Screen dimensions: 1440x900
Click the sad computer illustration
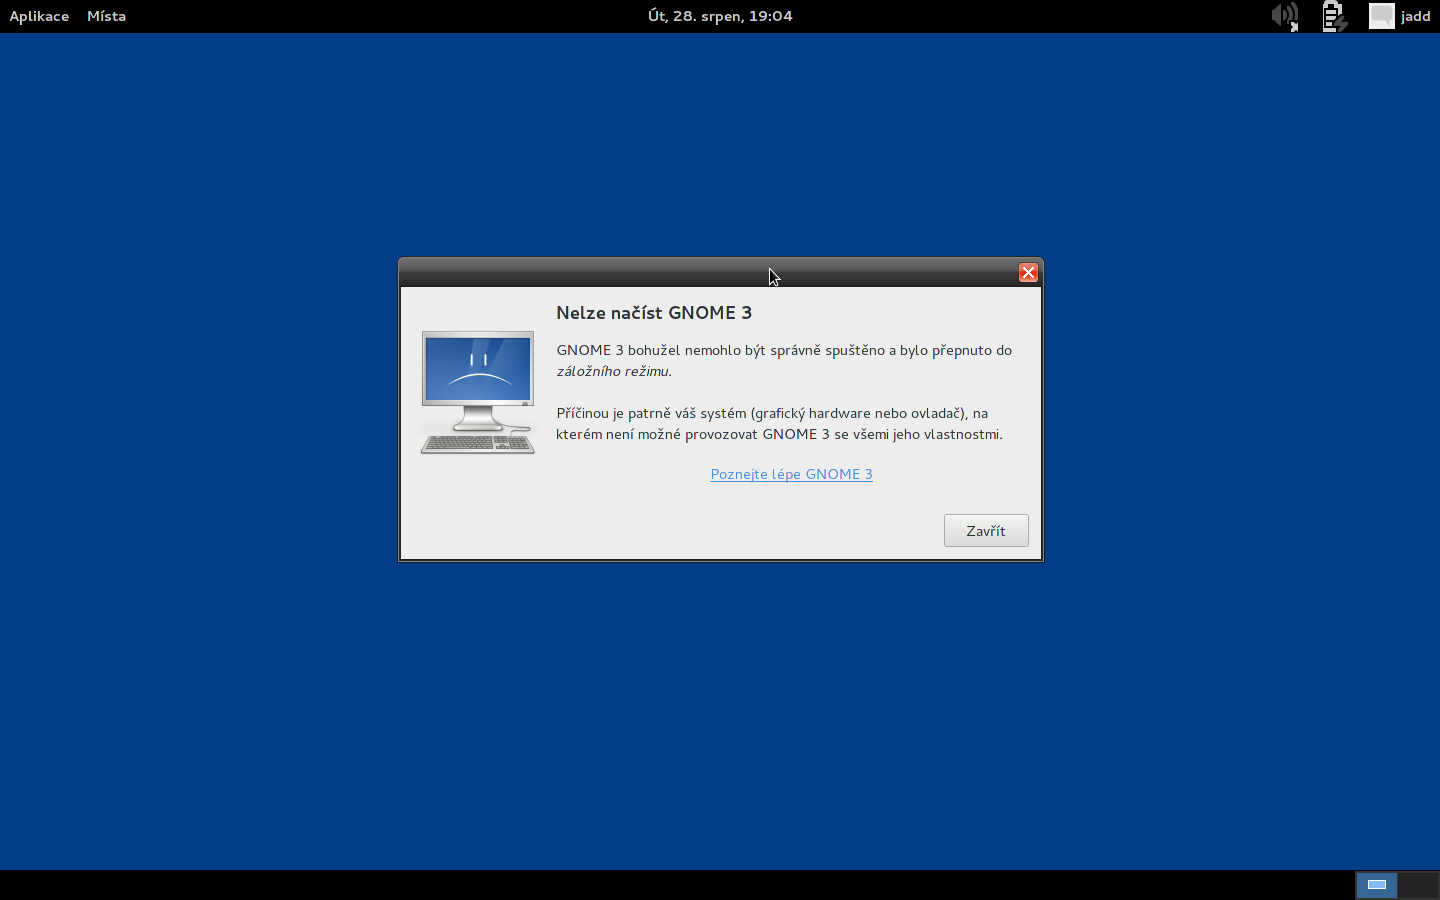(478, 392)
